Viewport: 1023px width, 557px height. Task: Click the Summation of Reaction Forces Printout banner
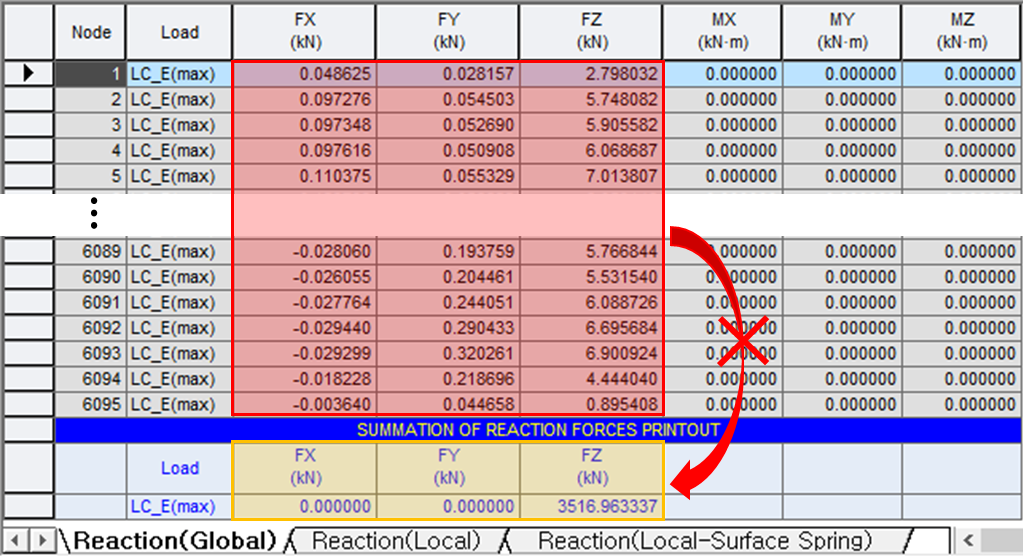pos(538,430)
